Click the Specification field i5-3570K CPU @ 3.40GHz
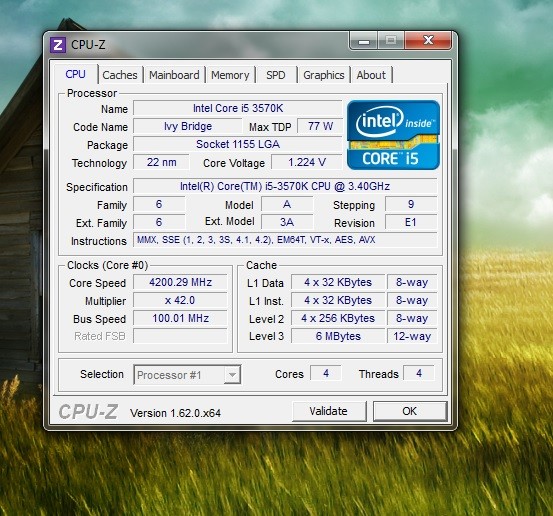The image size is (553, 516). 285,186
